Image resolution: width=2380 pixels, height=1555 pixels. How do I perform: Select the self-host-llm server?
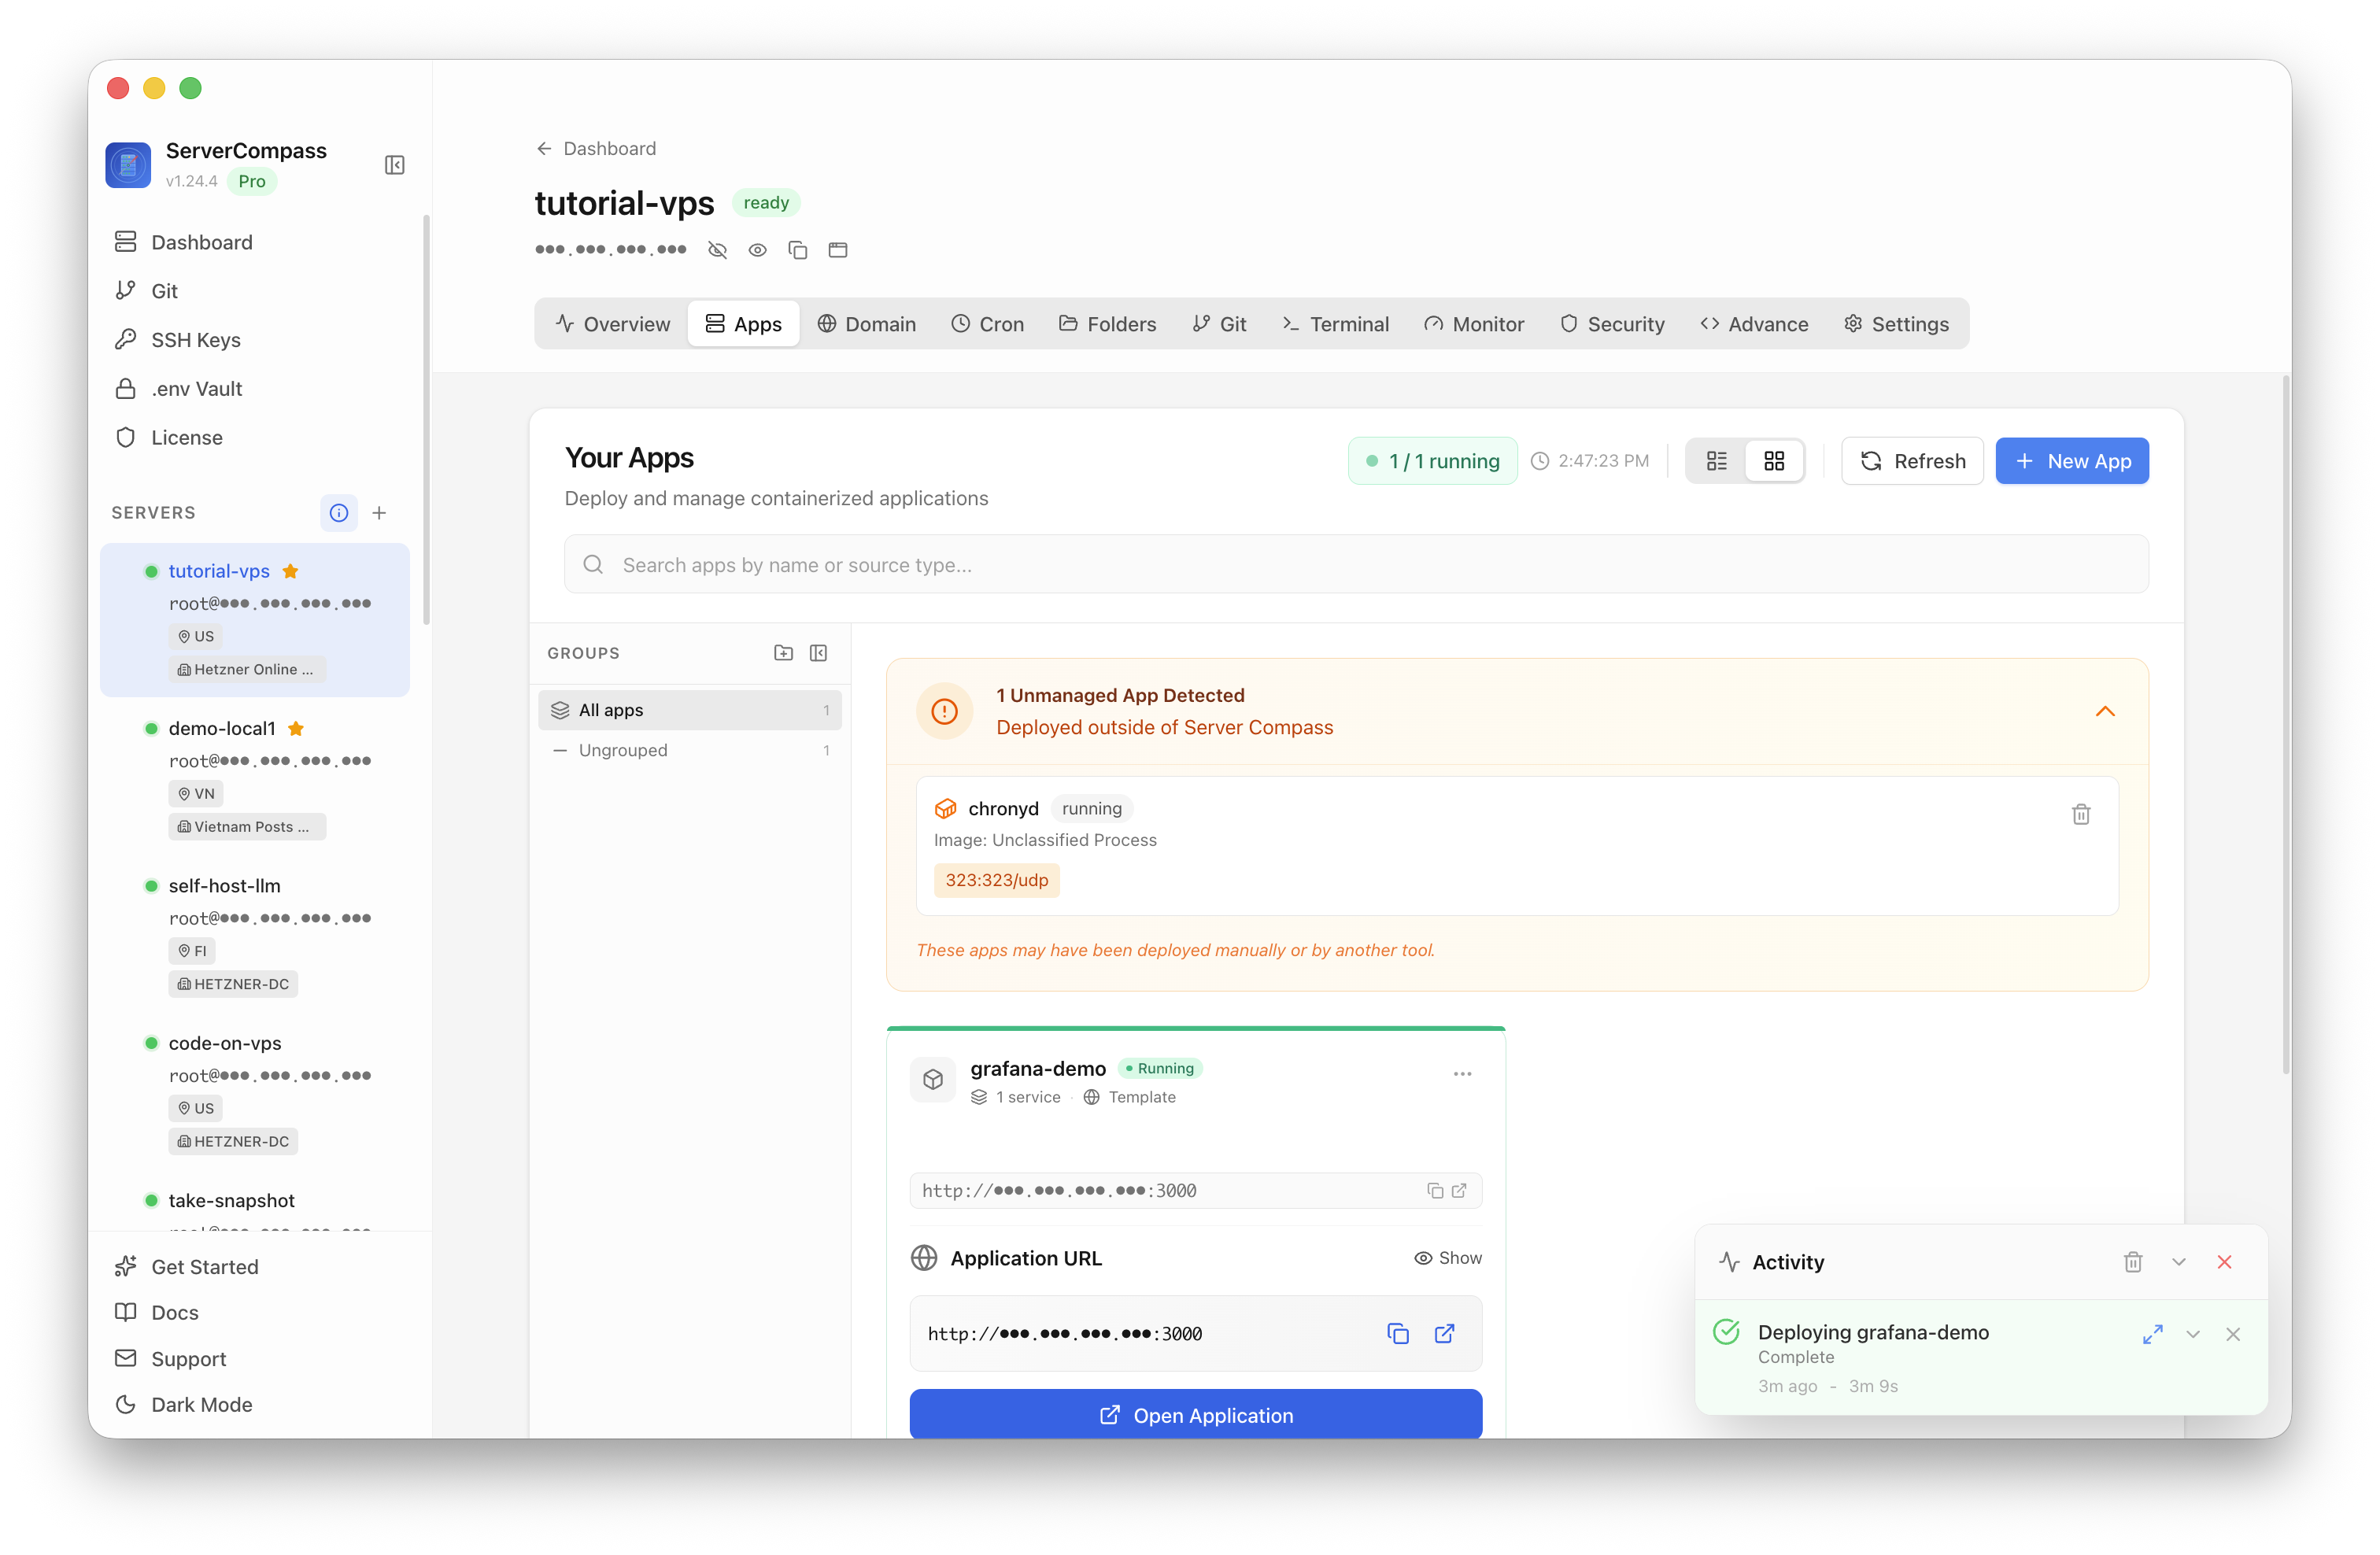coord(255,934)
